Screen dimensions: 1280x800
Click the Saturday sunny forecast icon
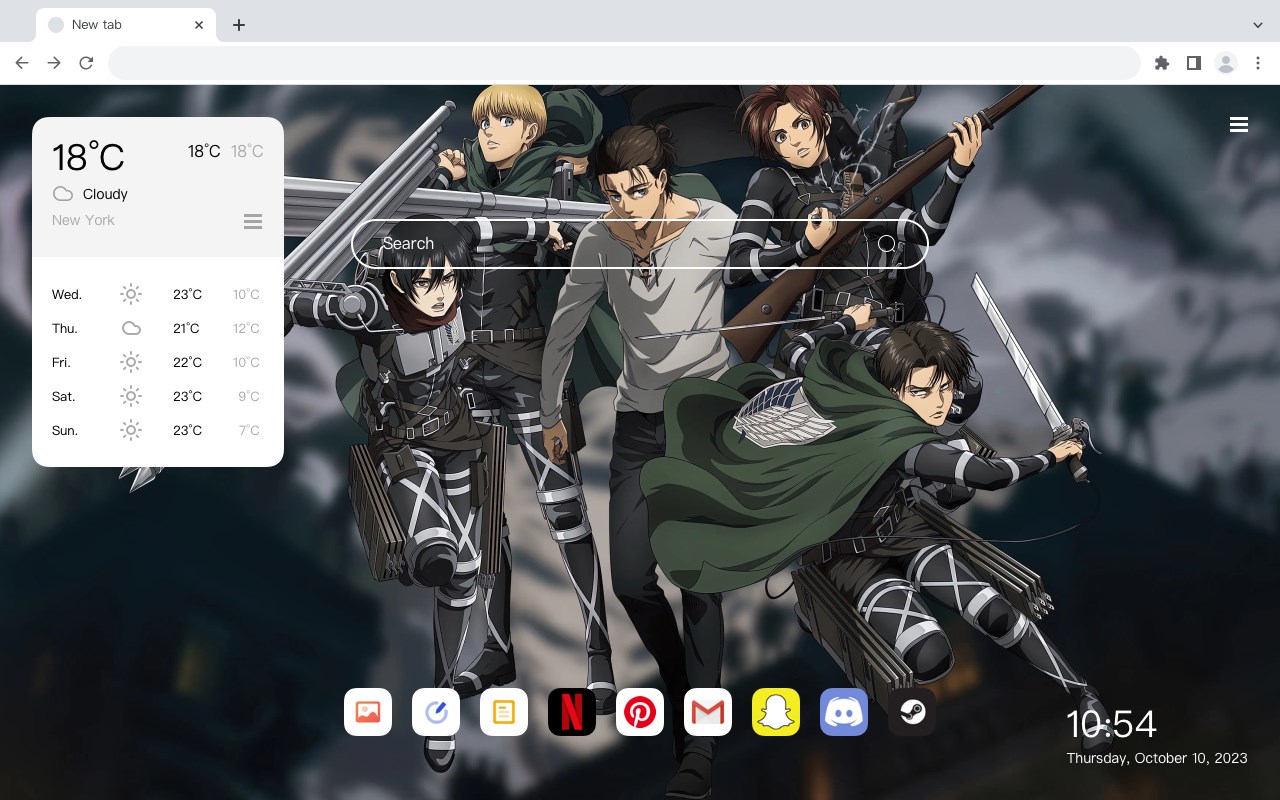coord(131,396)
